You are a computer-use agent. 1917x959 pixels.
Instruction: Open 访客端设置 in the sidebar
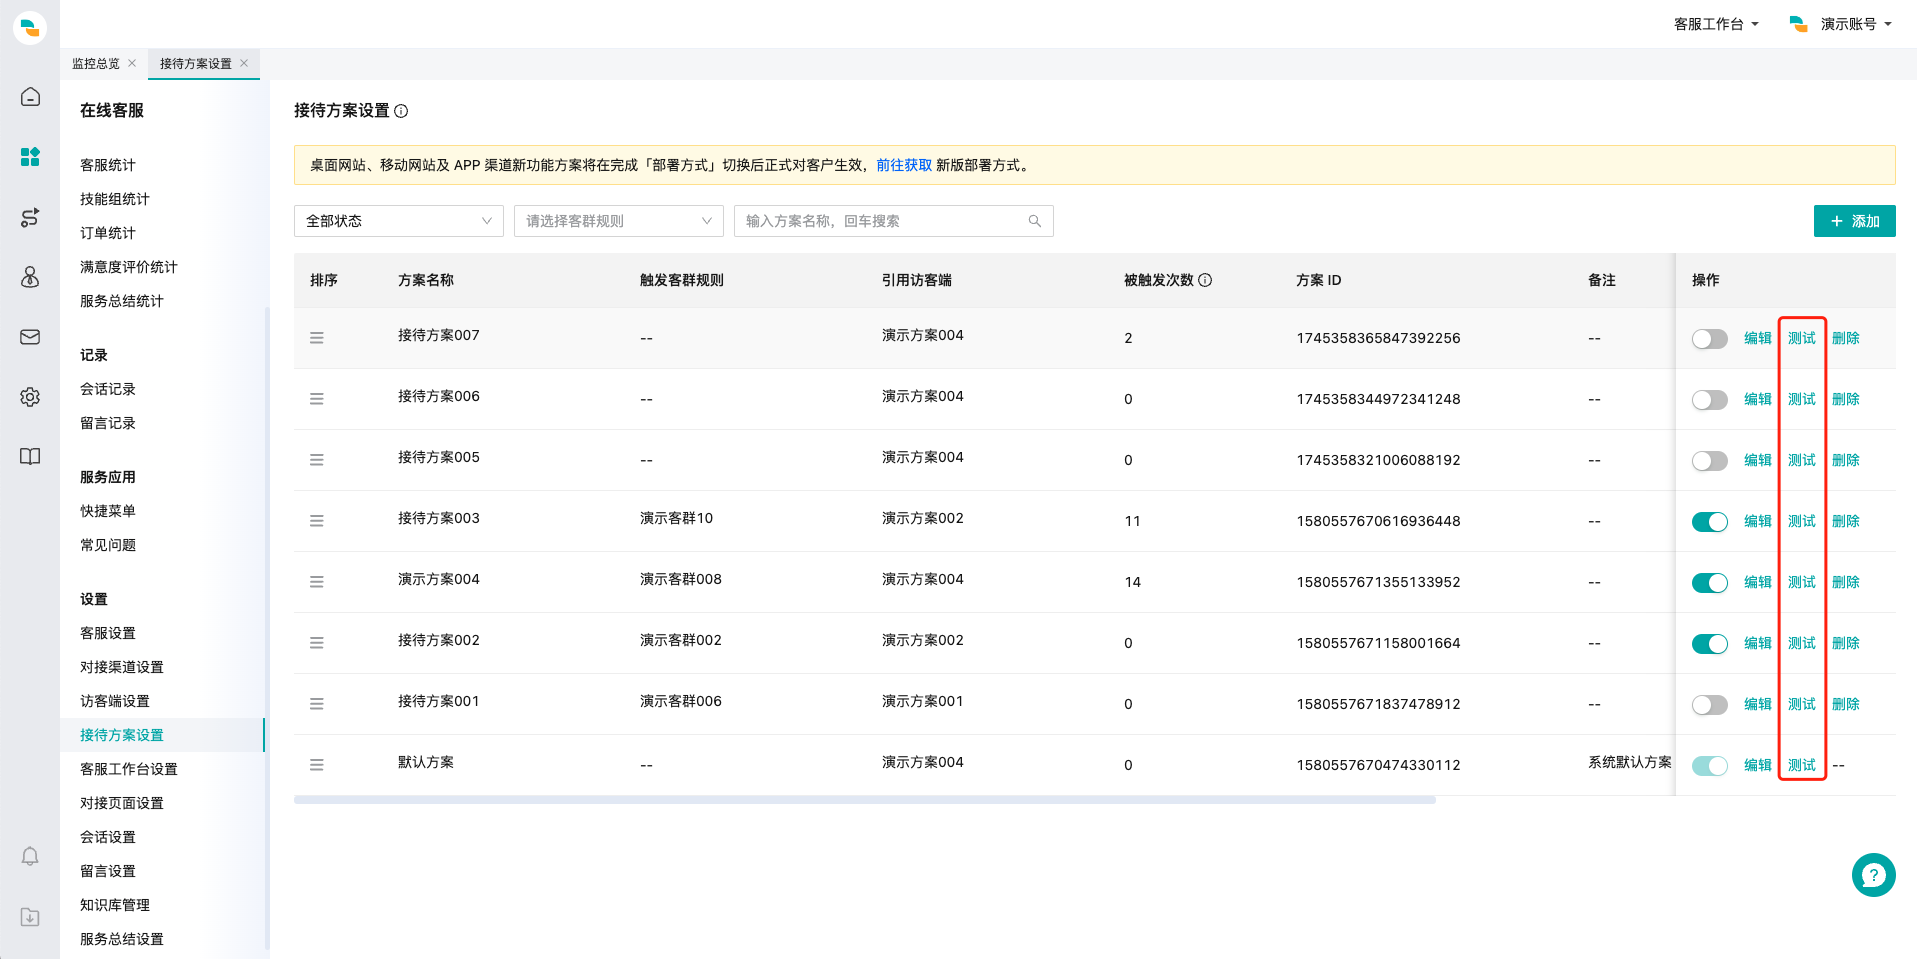115,701
